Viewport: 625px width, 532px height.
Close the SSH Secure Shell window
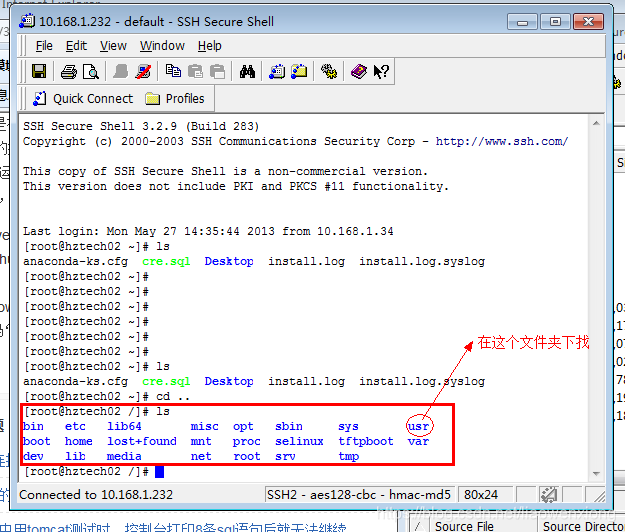pos(588,22)
